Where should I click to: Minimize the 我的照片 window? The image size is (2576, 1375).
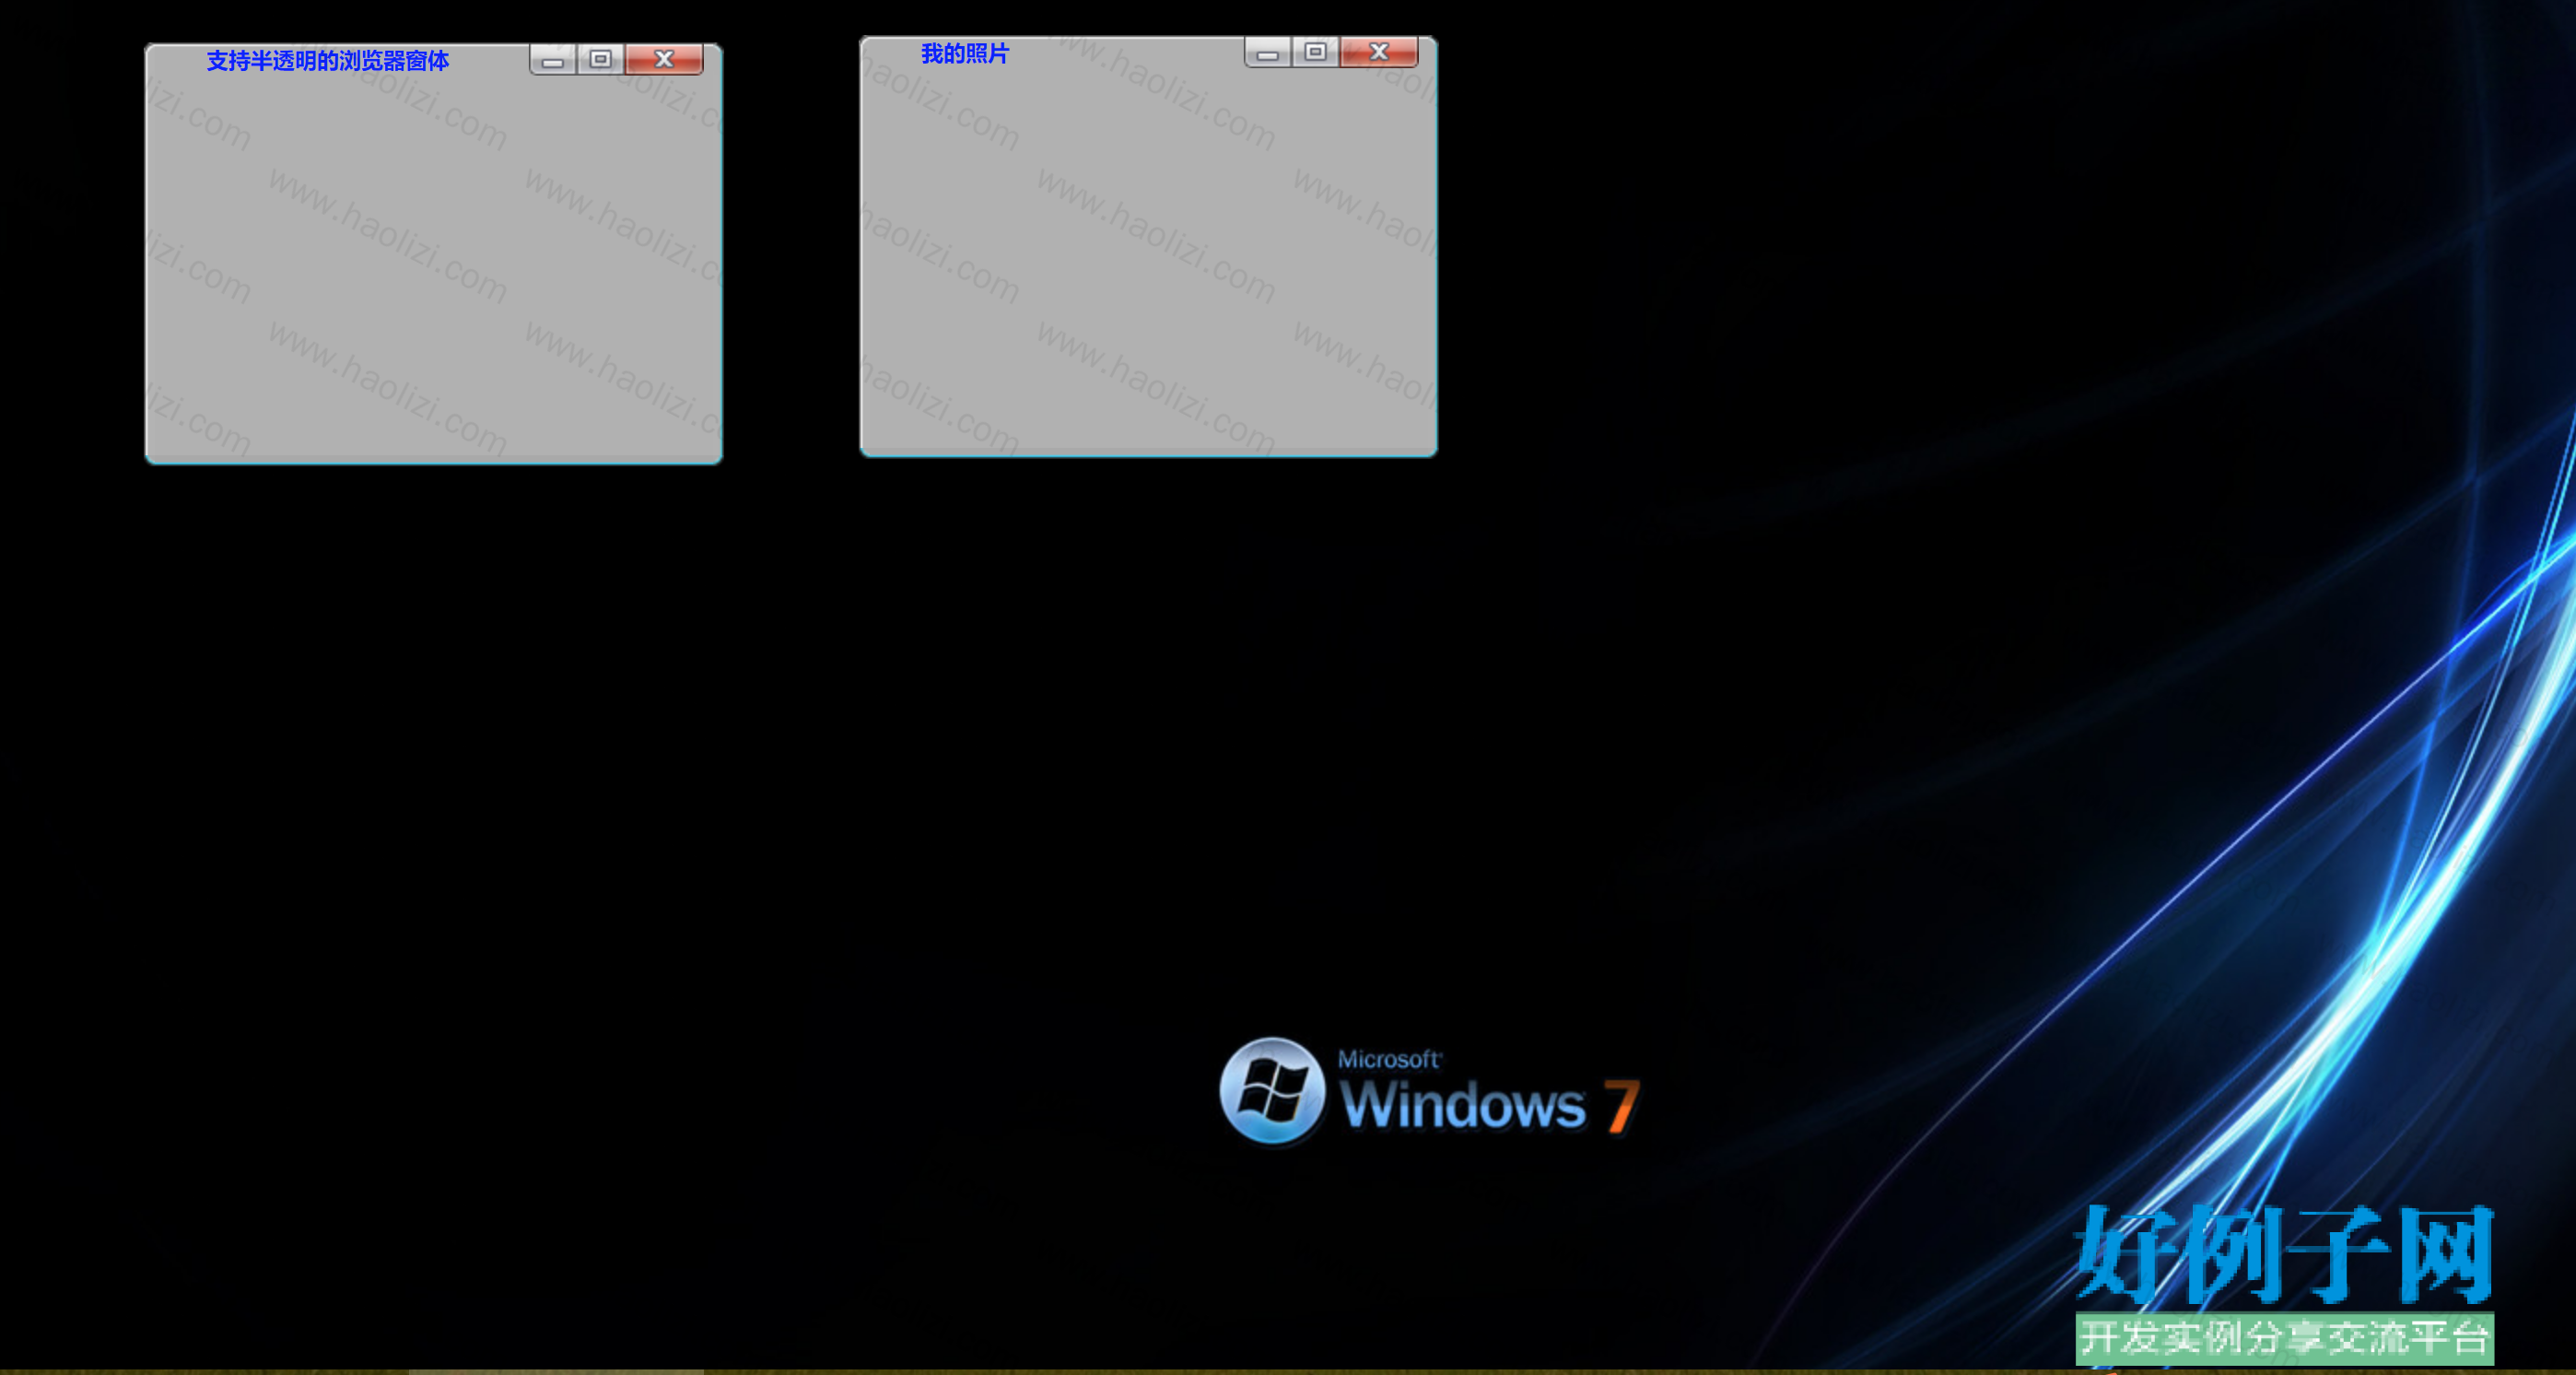(1268, 53)
